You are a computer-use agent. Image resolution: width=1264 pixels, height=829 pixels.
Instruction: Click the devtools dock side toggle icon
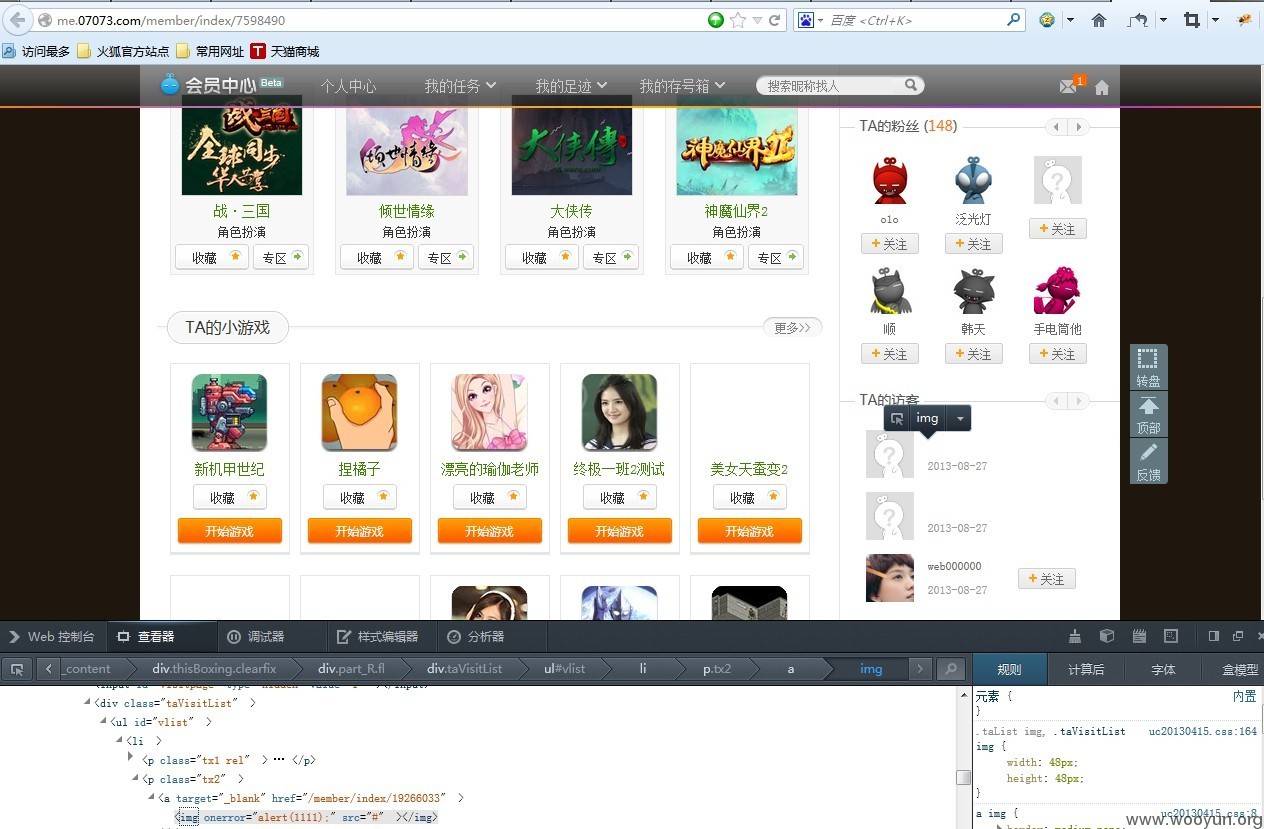1214,636
